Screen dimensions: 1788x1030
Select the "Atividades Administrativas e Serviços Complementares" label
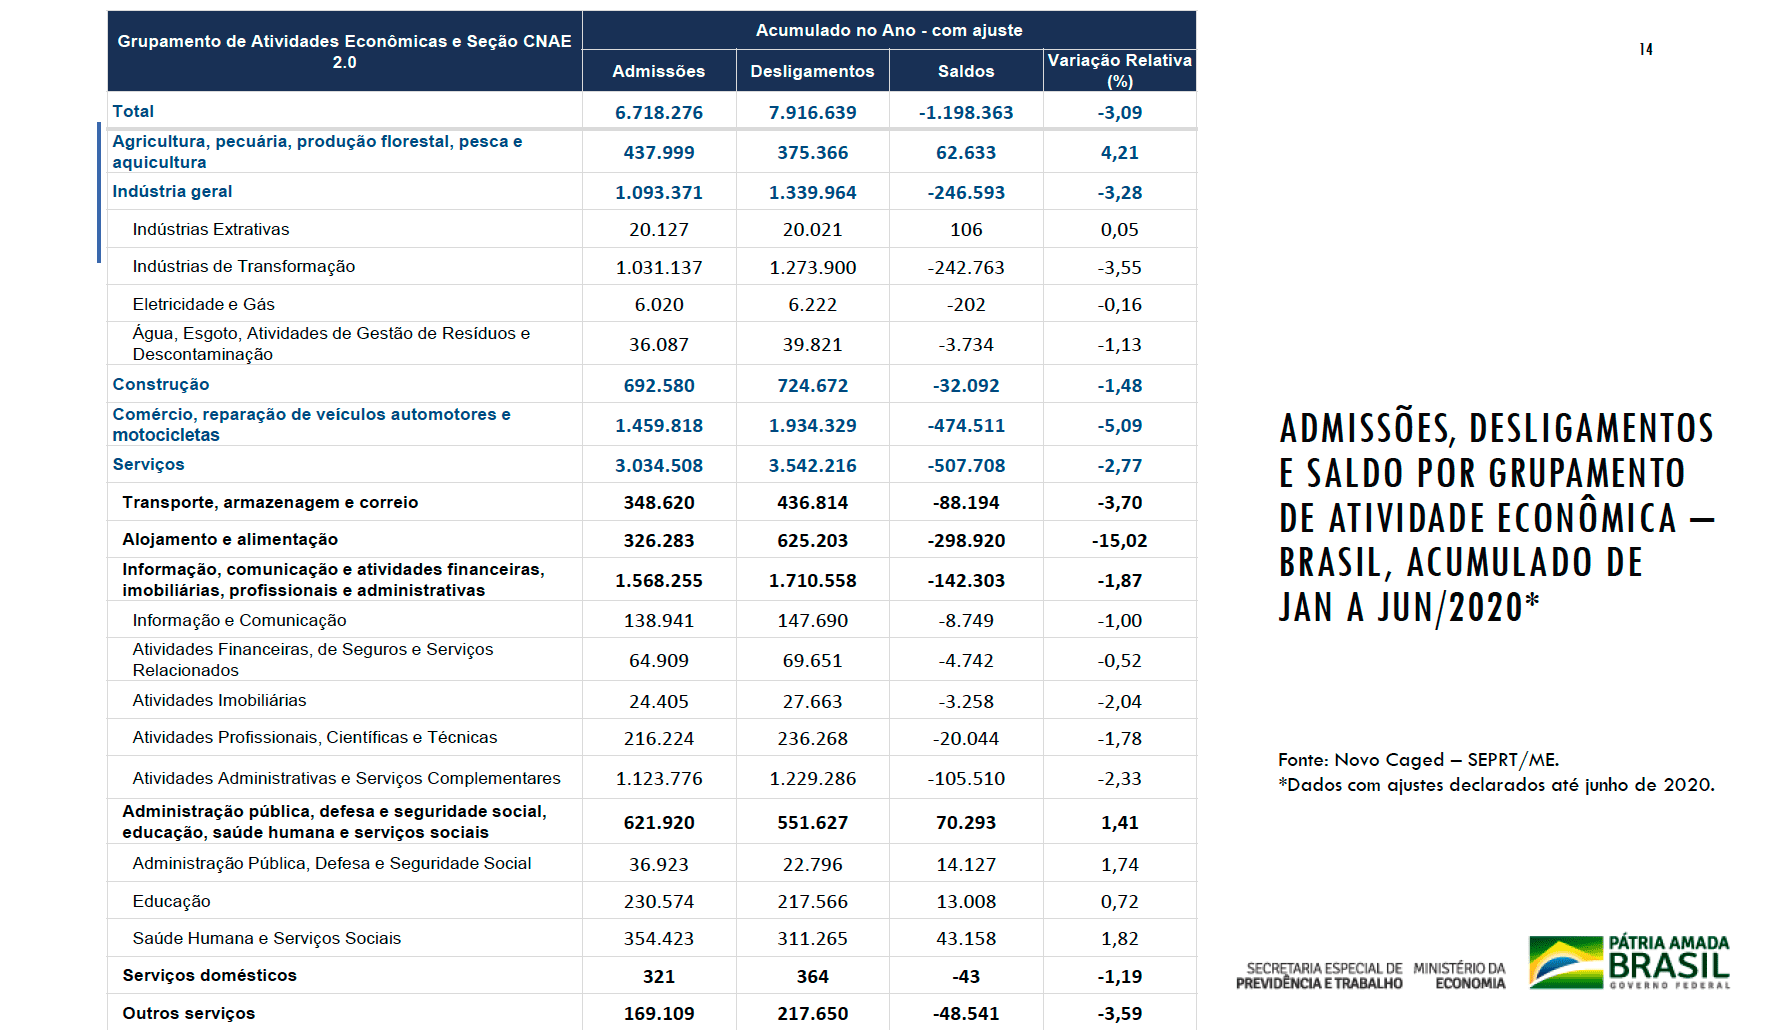click(x=346, y=778)
